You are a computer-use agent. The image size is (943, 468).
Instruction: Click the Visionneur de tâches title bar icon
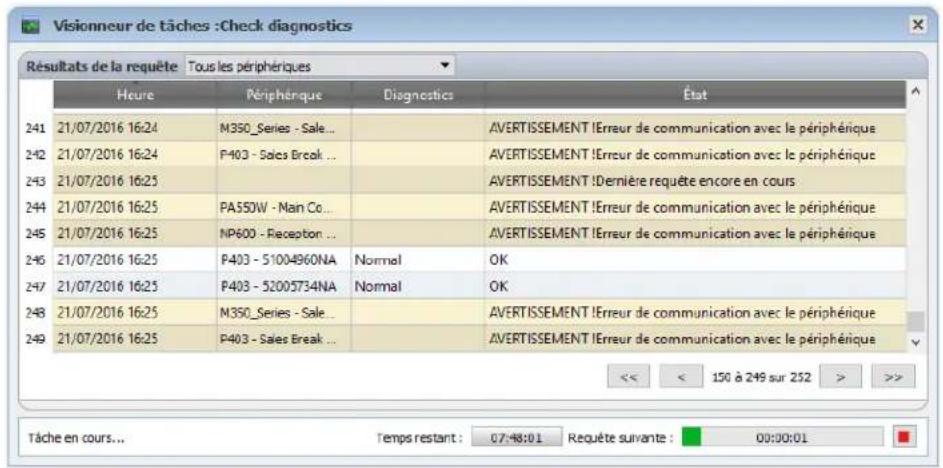tap(31, 28)
